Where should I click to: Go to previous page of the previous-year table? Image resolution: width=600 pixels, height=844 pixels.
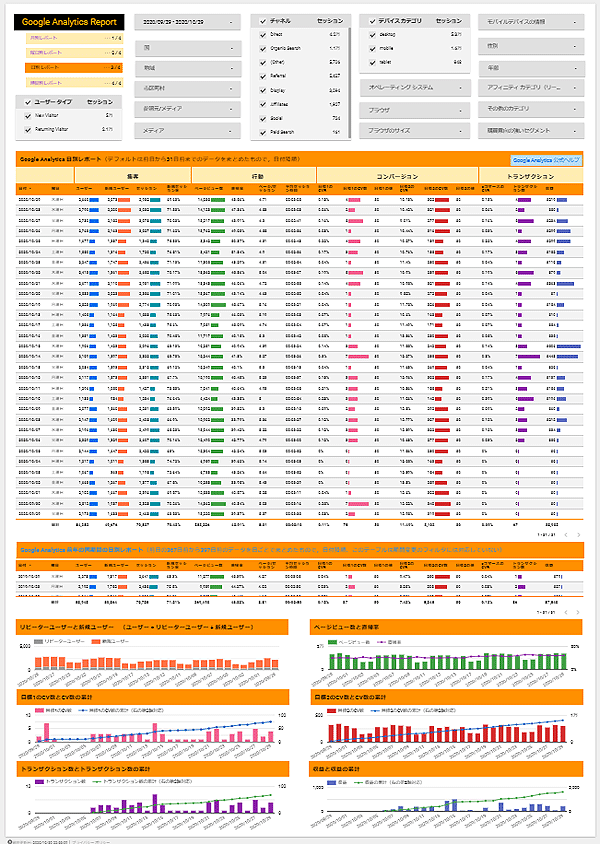566,612
